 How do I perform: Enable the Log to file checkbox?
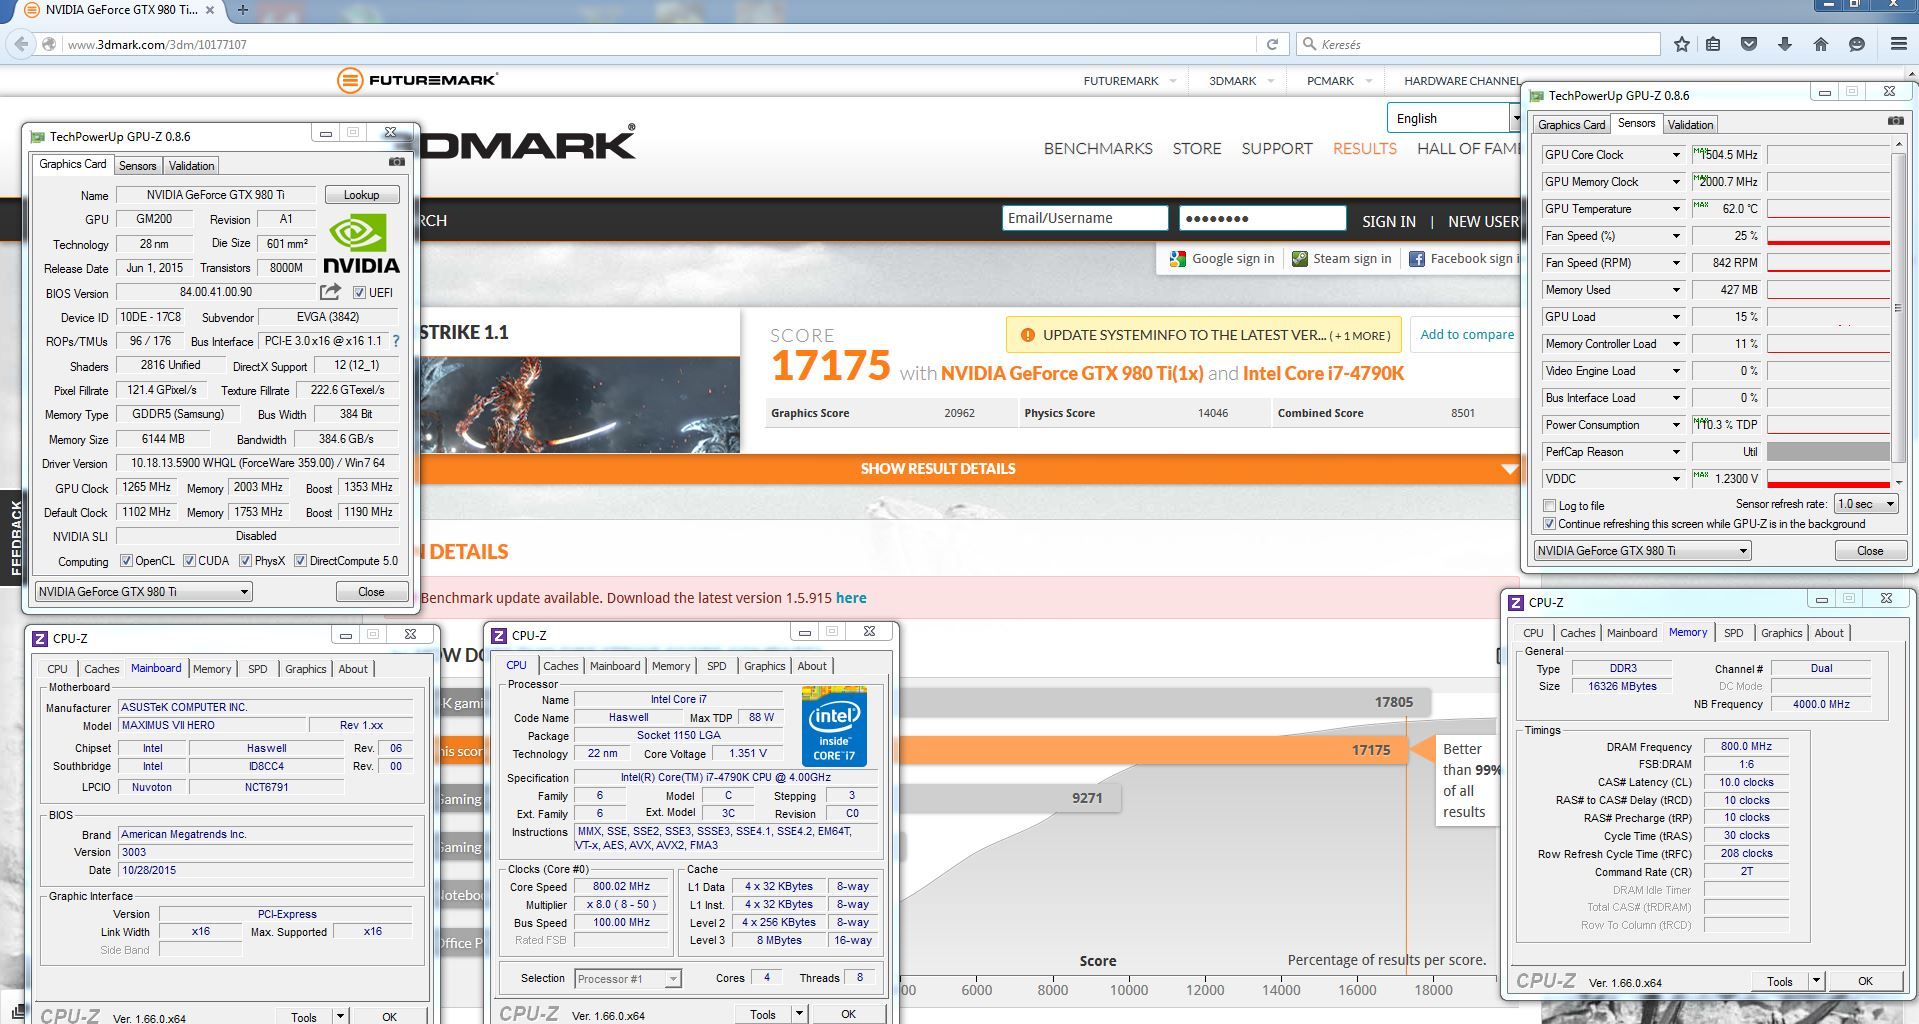coord(1550,506)
